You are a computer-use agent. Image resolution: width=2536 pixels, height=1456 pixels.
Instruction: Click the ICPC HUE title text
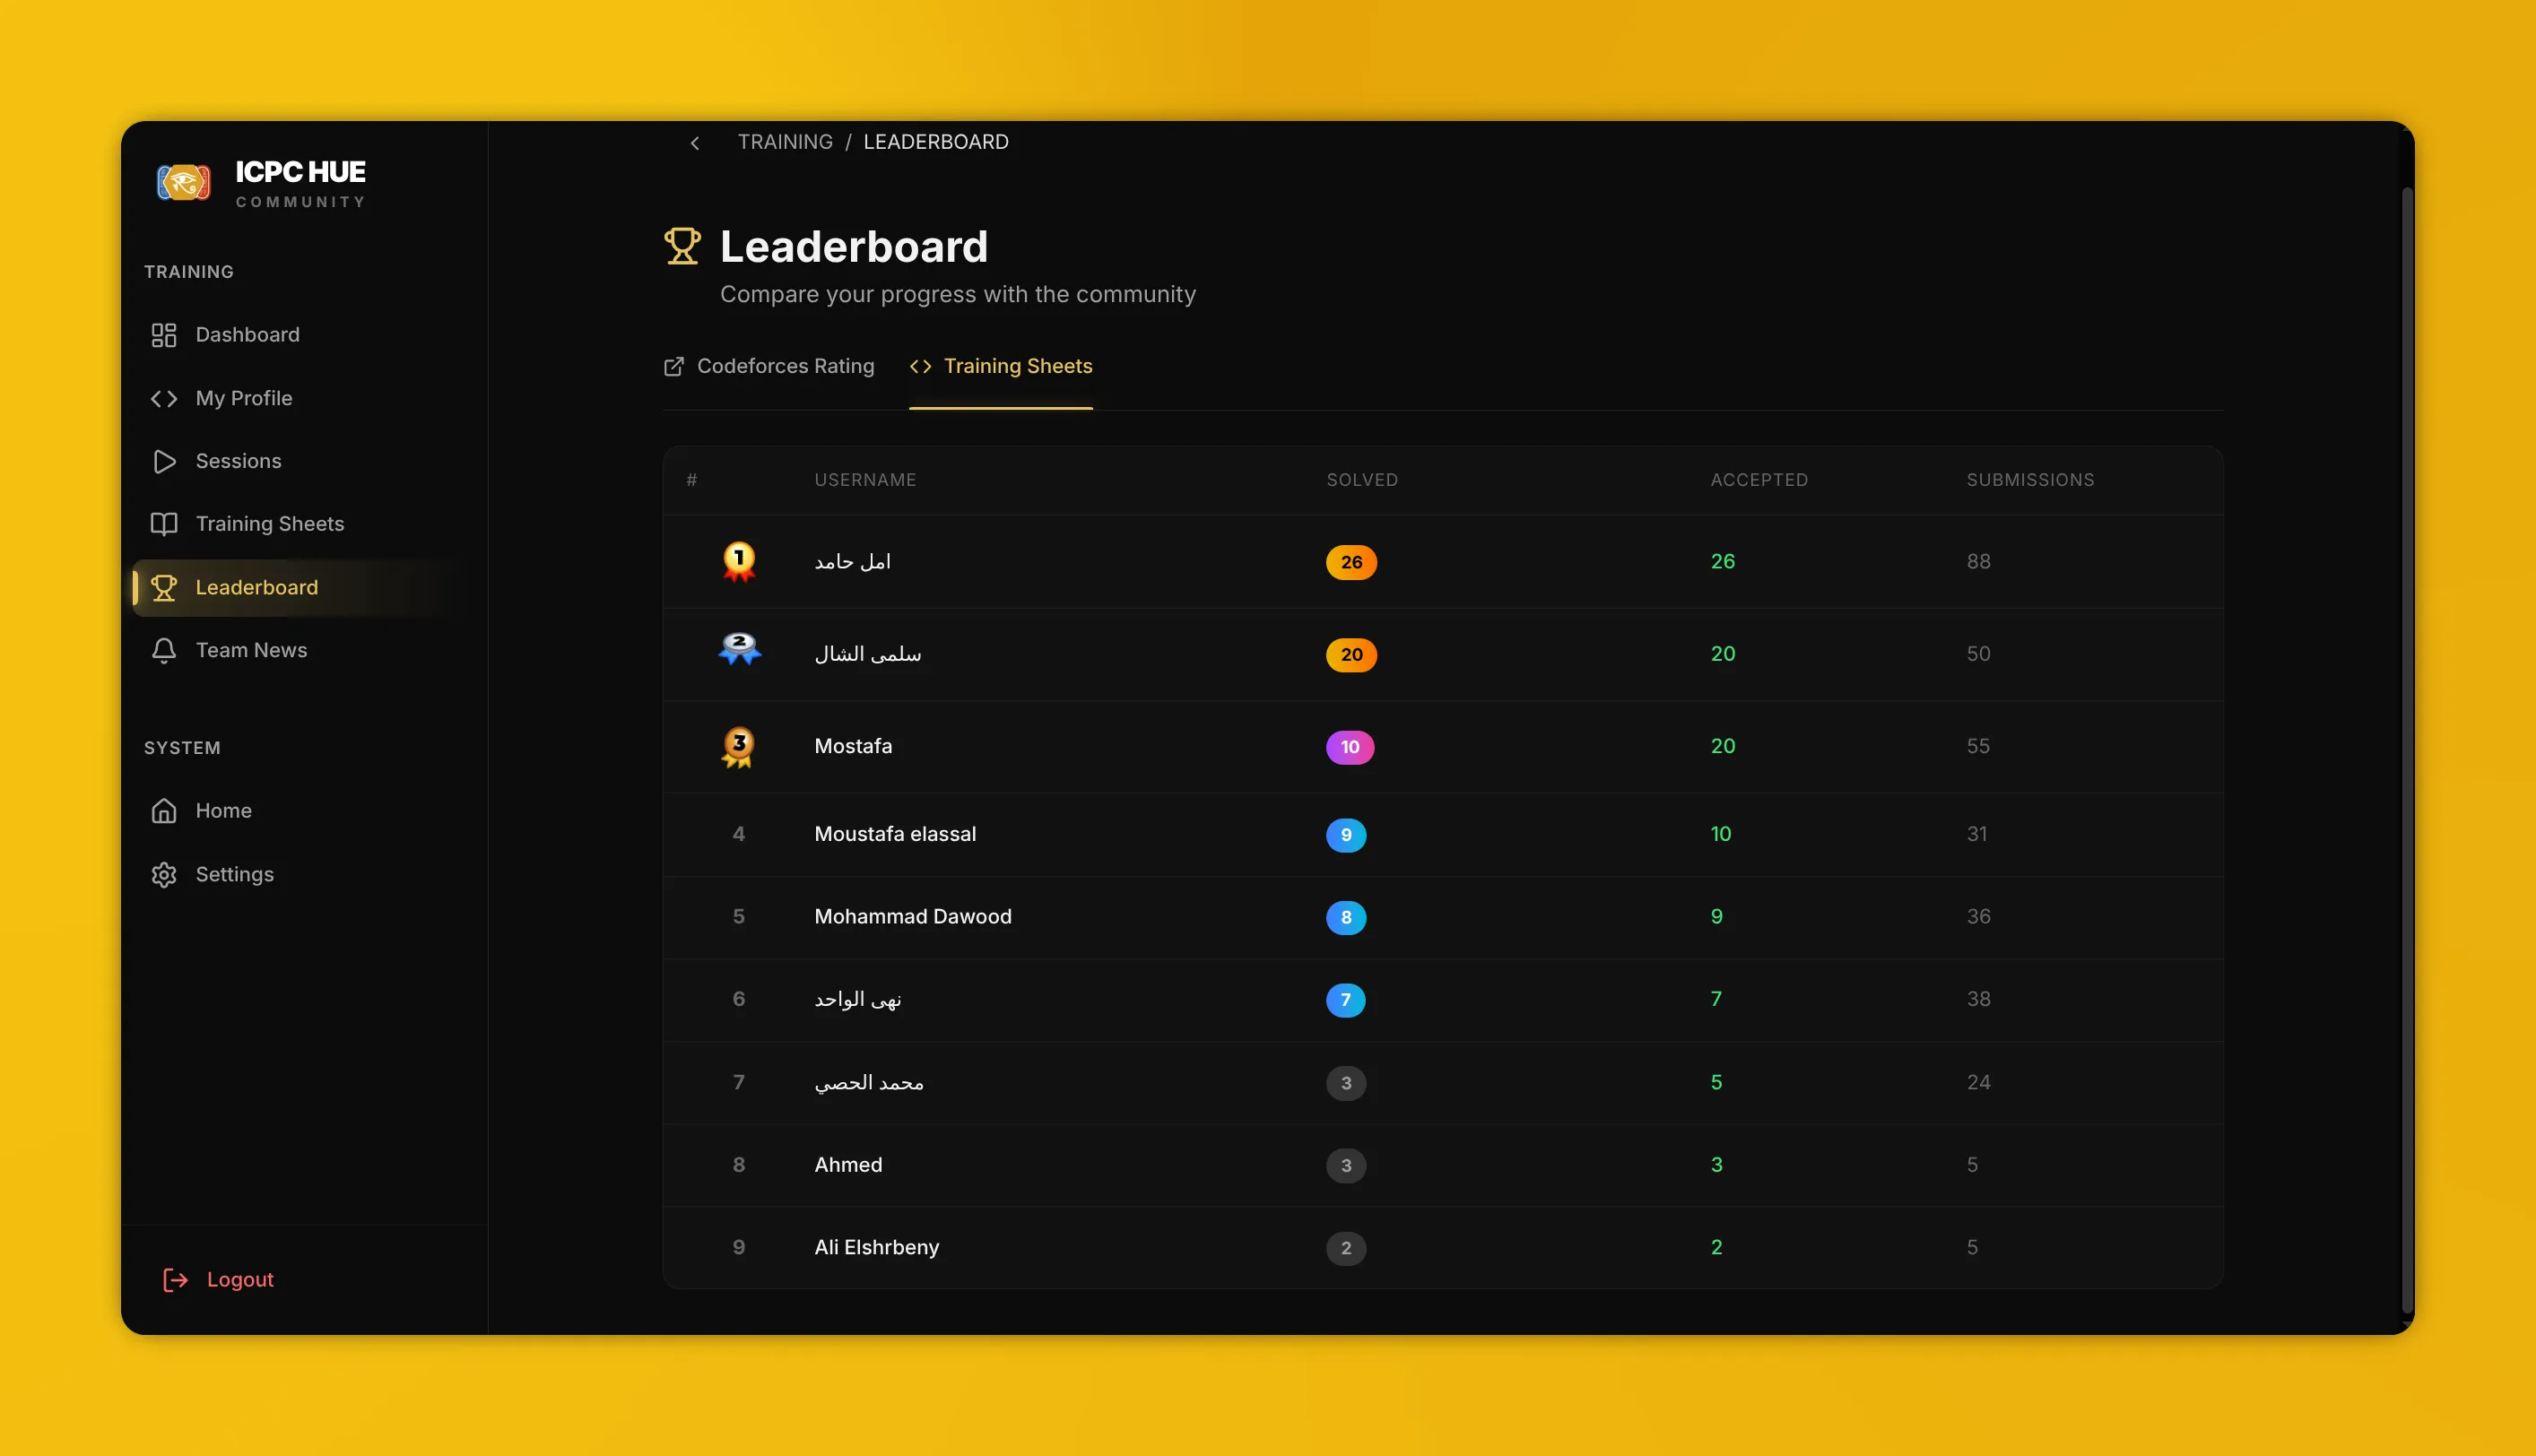coord(301,172)
